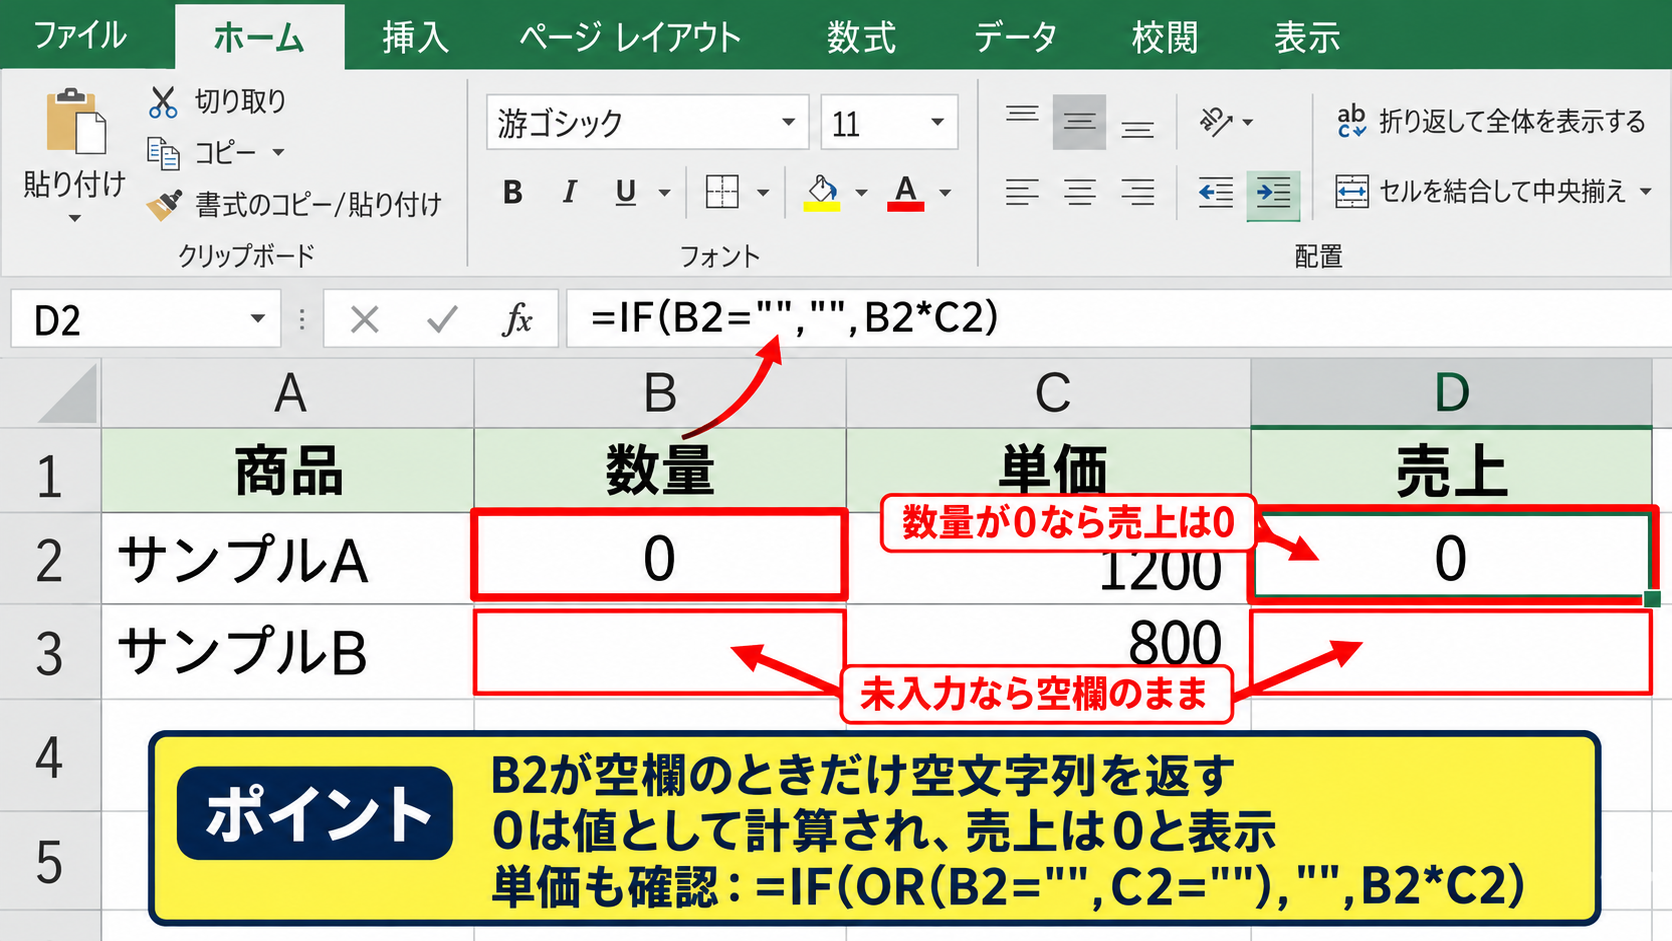Switch to the 挿入 tab
Image resolution: width=1672 pixels, height=941 pixels.
pyautogui.click(x=415, y=37)
